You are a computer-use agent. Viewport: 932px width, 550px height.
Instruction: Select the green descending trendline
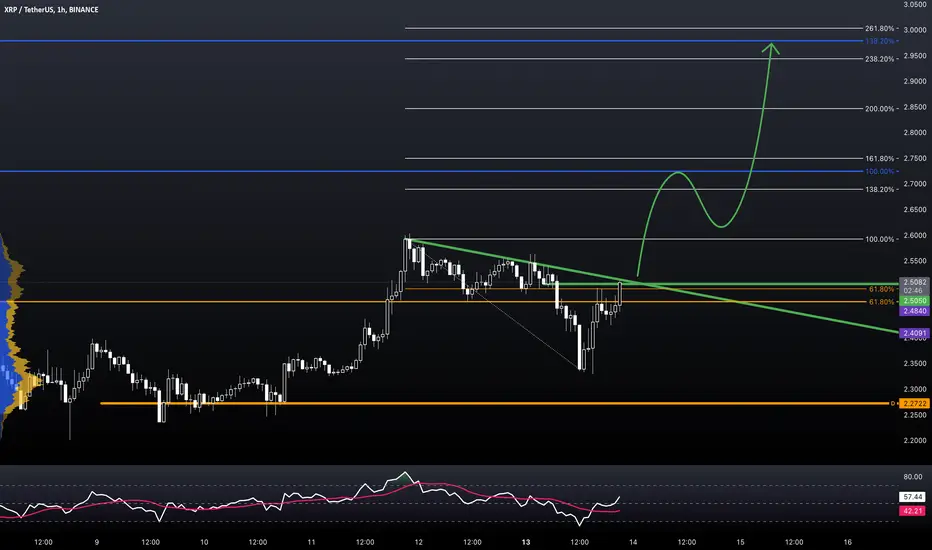click(x=653, y=287)
